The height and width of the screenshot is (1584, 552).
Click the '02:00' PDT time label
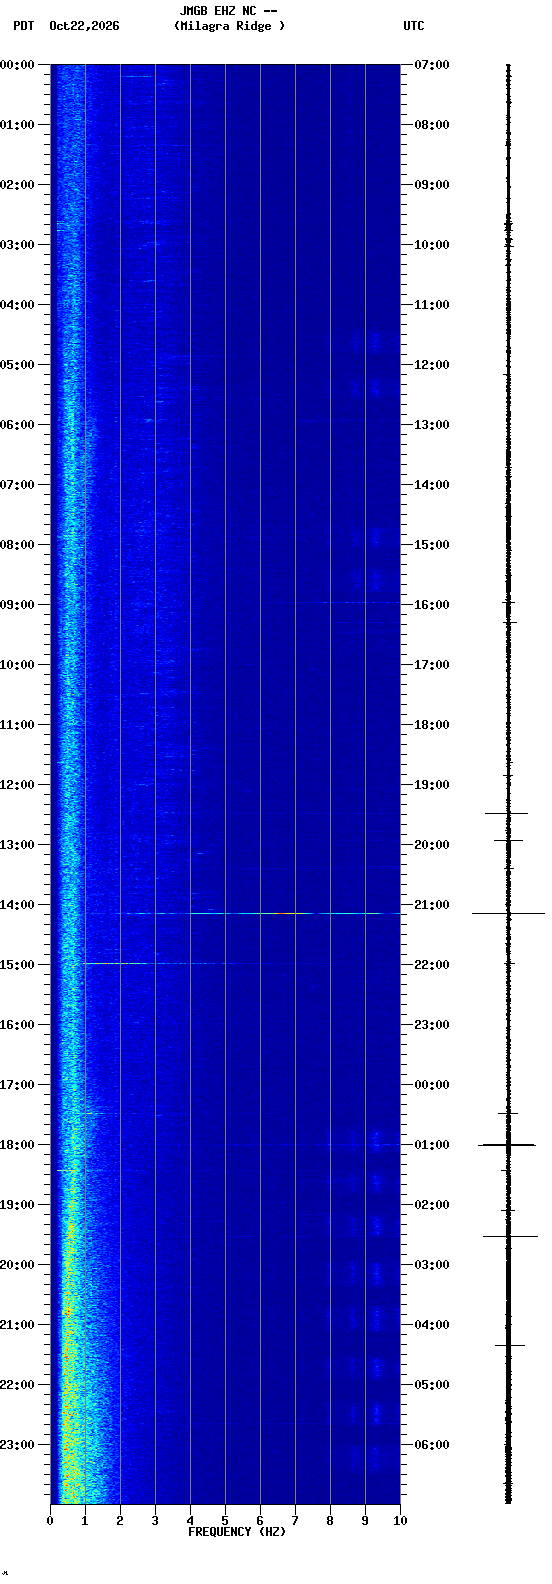tap(17, 185)
